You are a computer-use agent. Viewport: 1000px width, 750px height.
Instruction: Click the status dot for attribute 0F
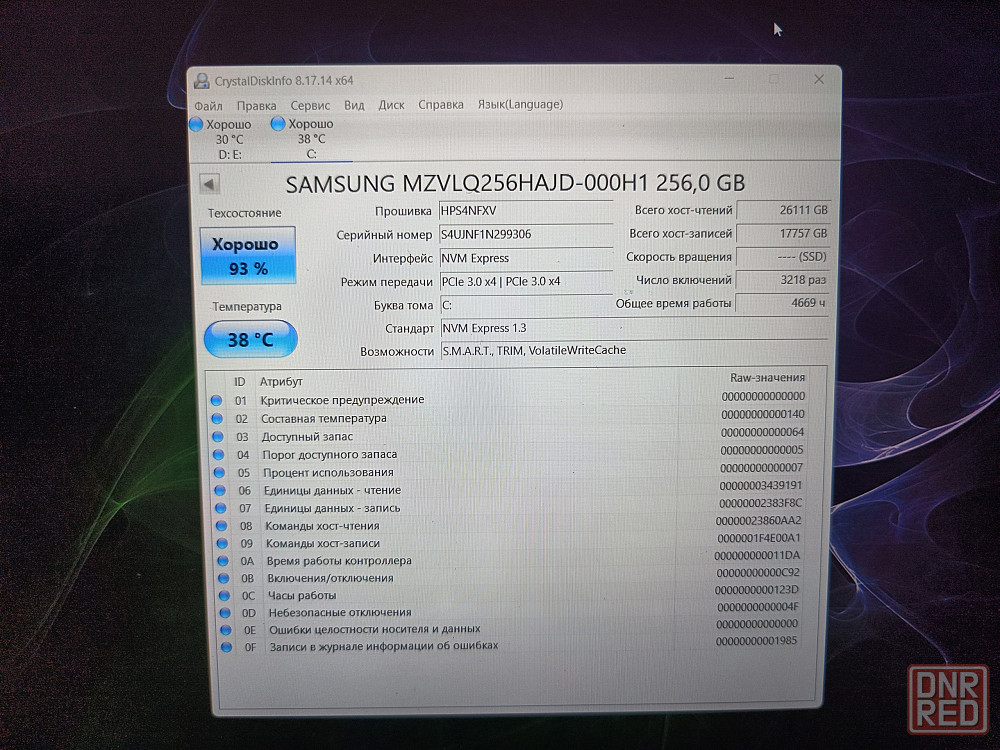click(226, 647)
